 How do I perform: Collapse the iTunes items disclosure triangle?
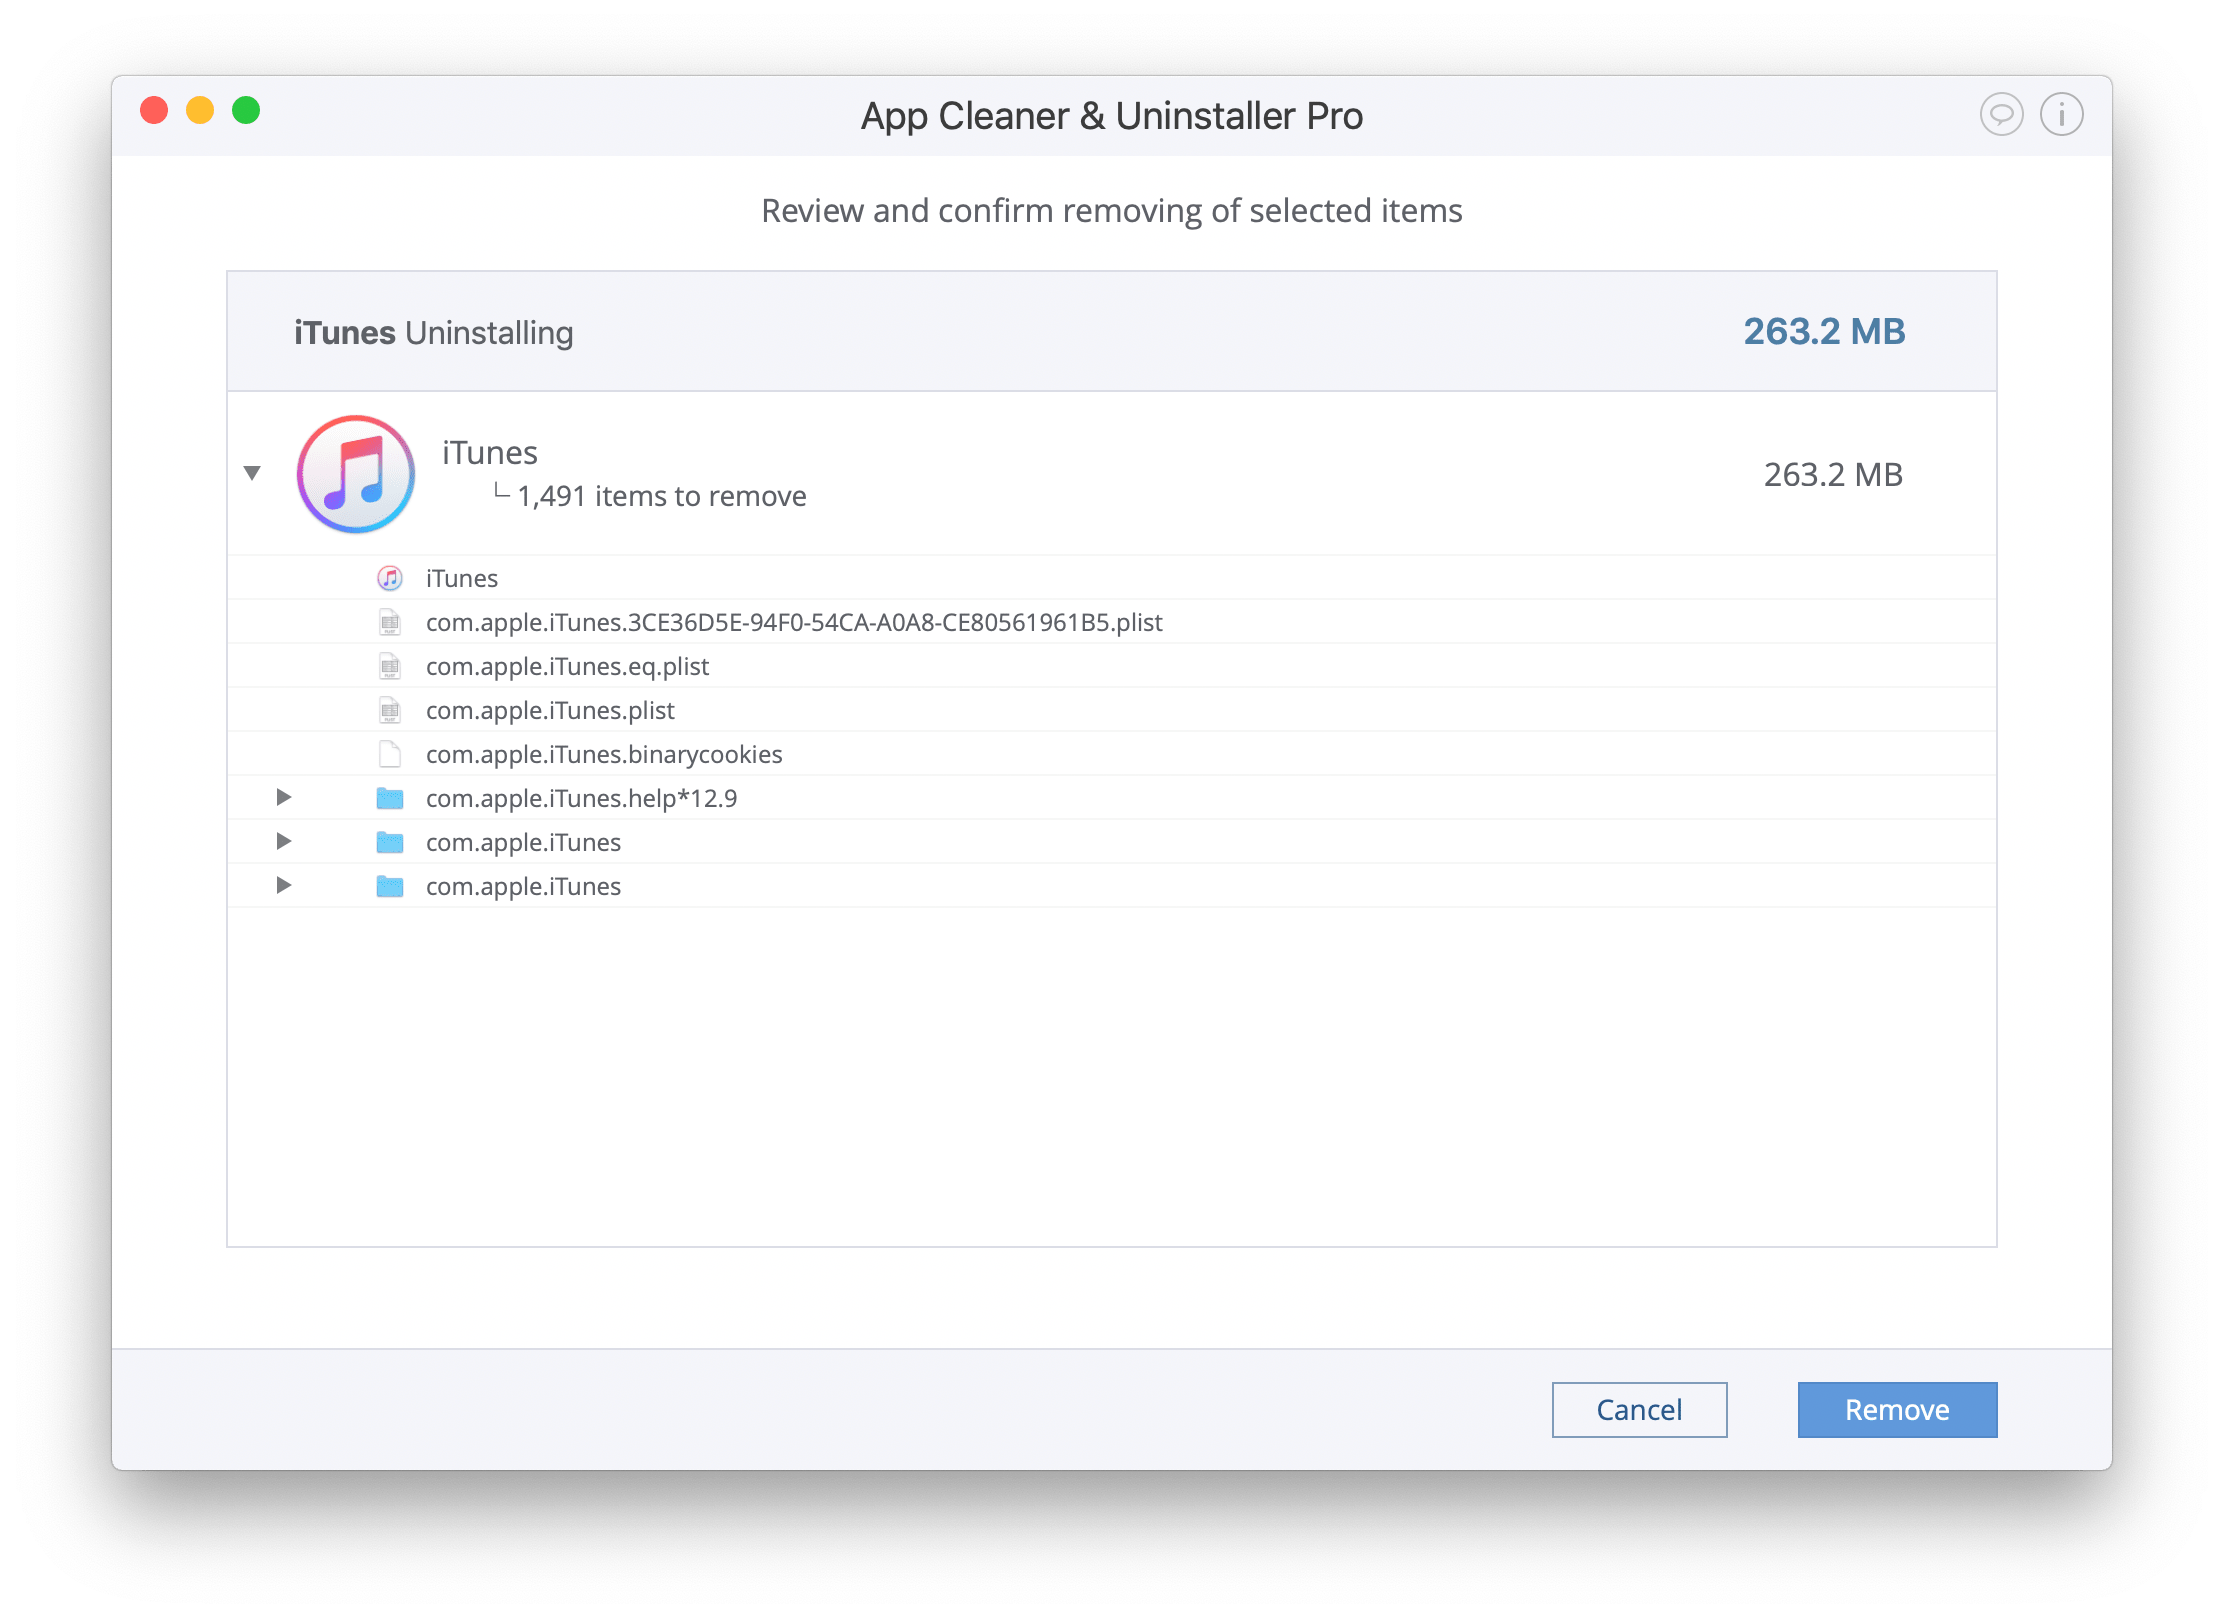(x=256, y=470)
